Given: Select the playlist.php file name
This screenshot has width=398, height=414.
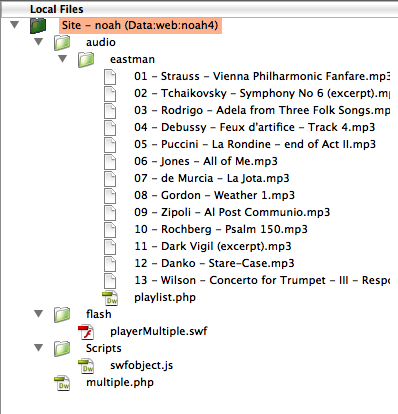Looking at the screenshot, I should [x=165, y=297].
